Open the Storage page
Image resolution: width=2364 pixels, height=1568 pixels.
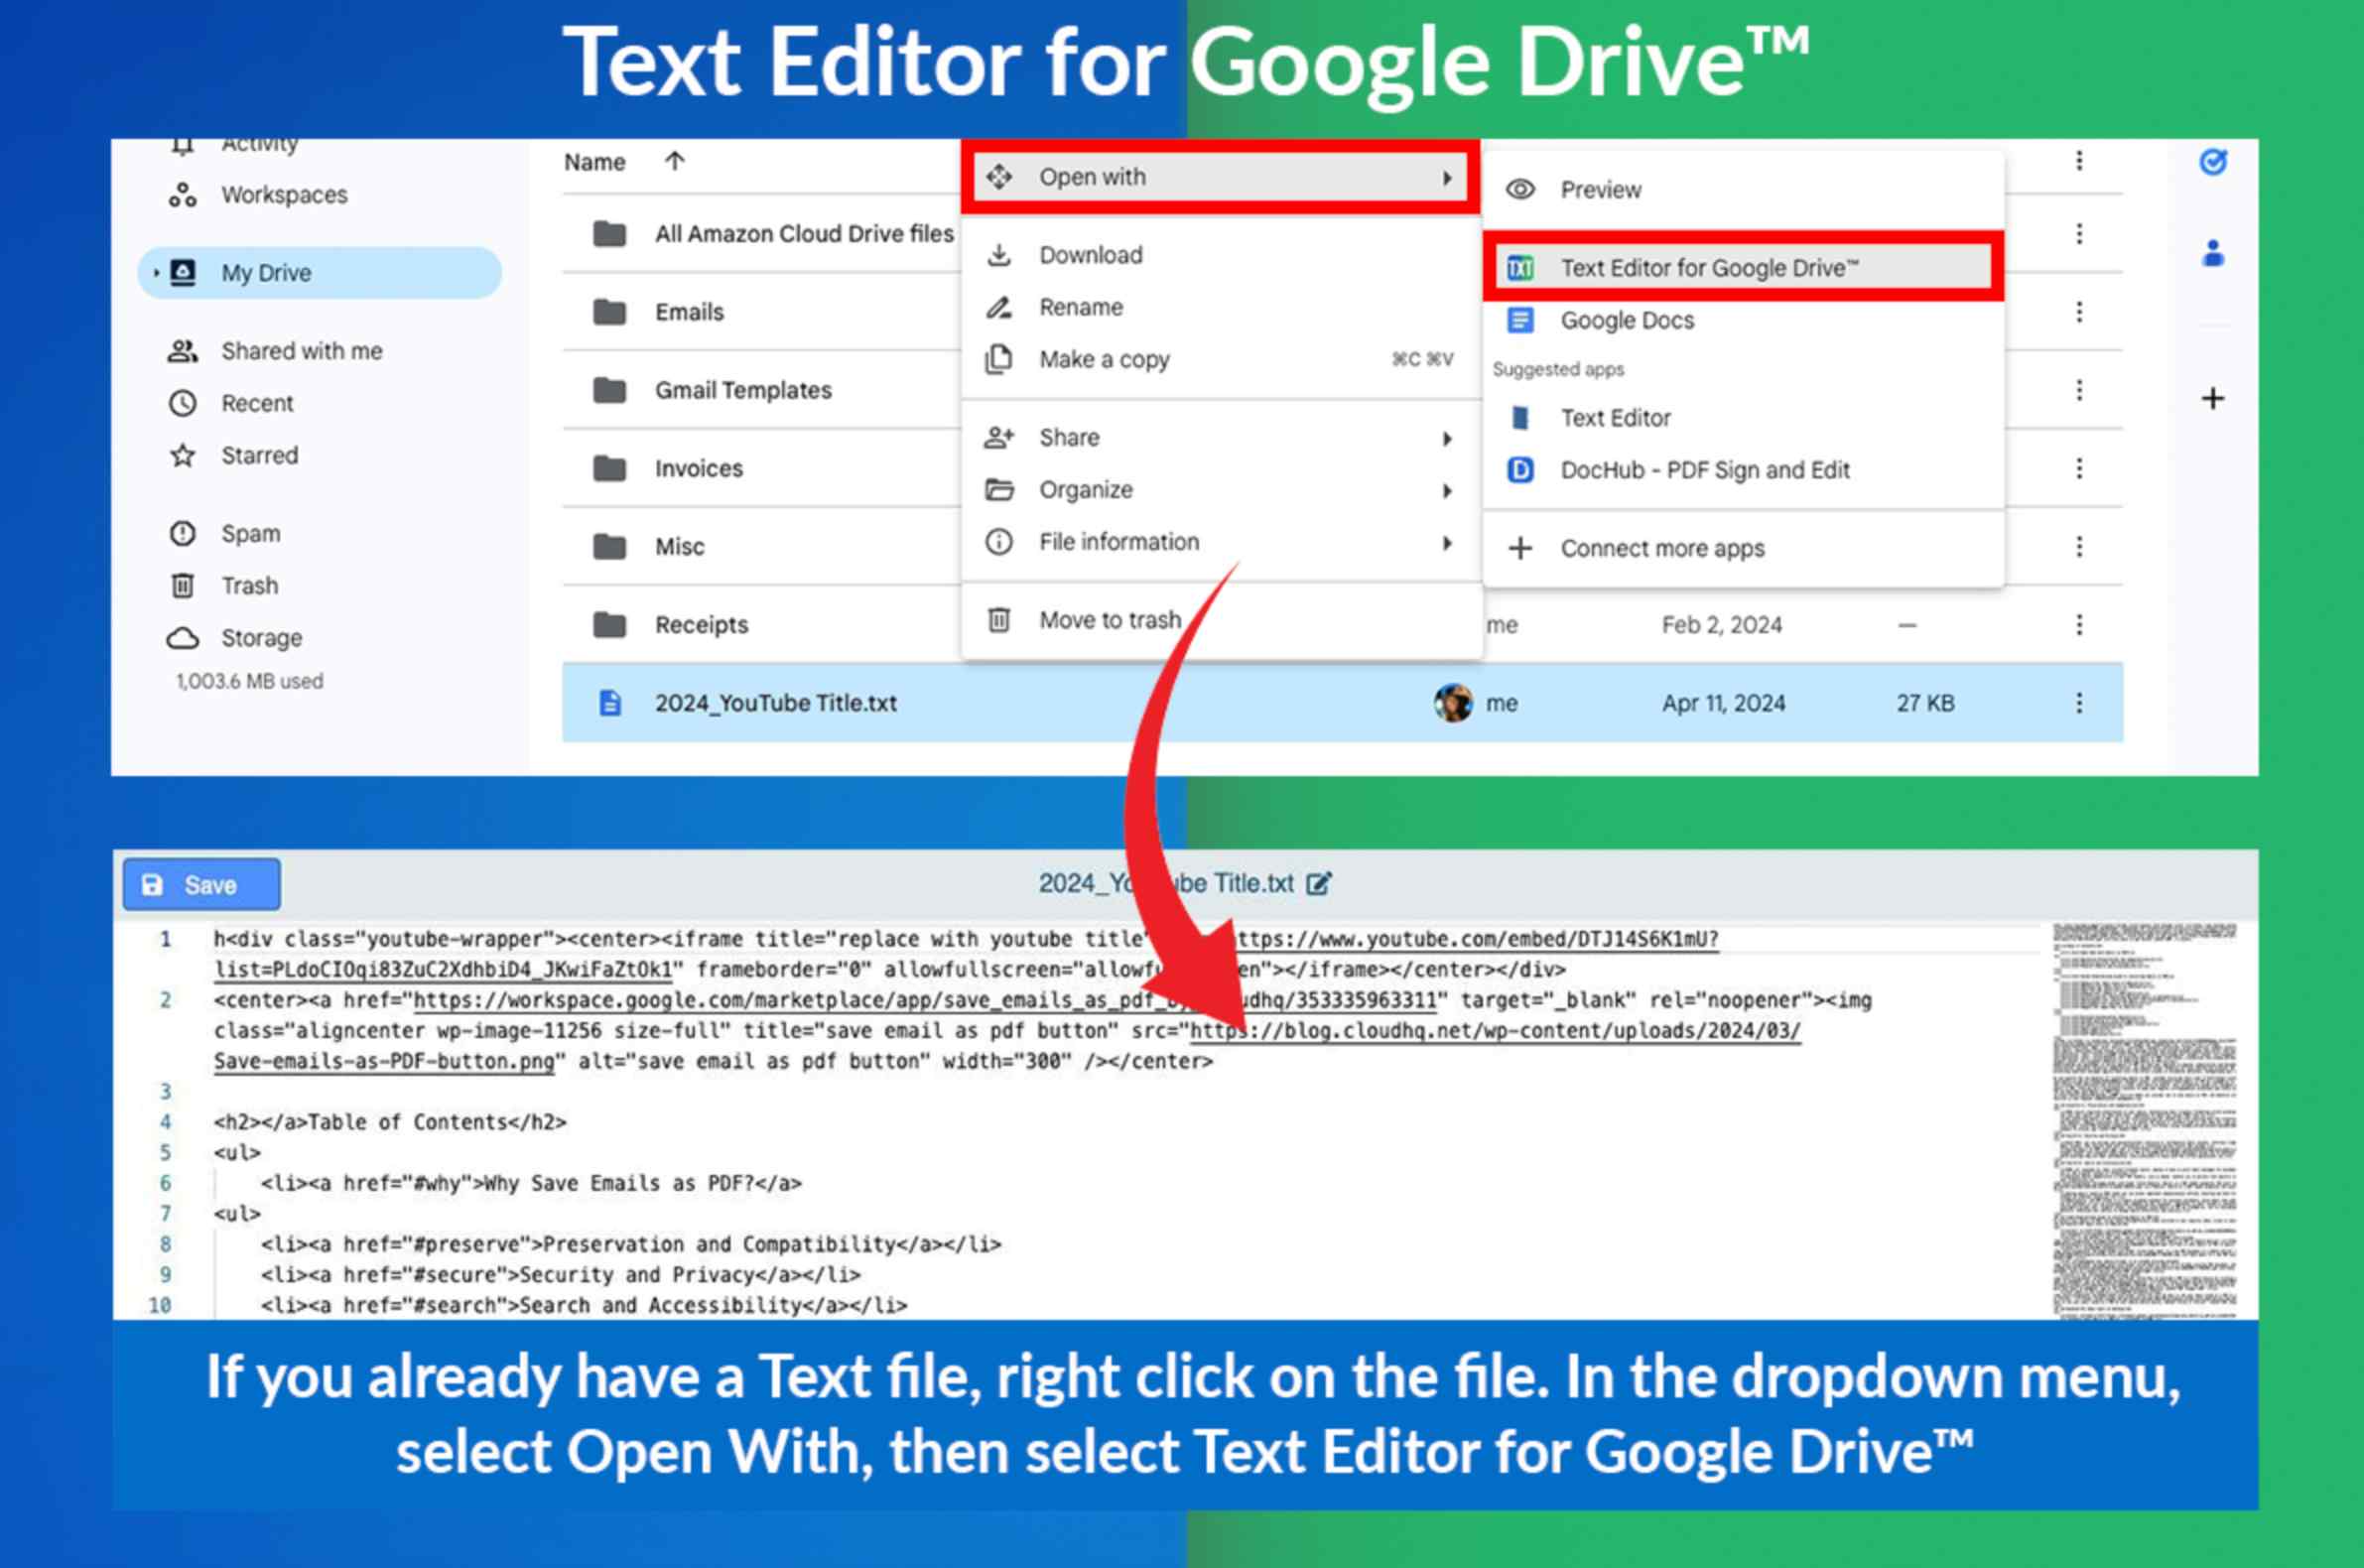tap(261, 638)
